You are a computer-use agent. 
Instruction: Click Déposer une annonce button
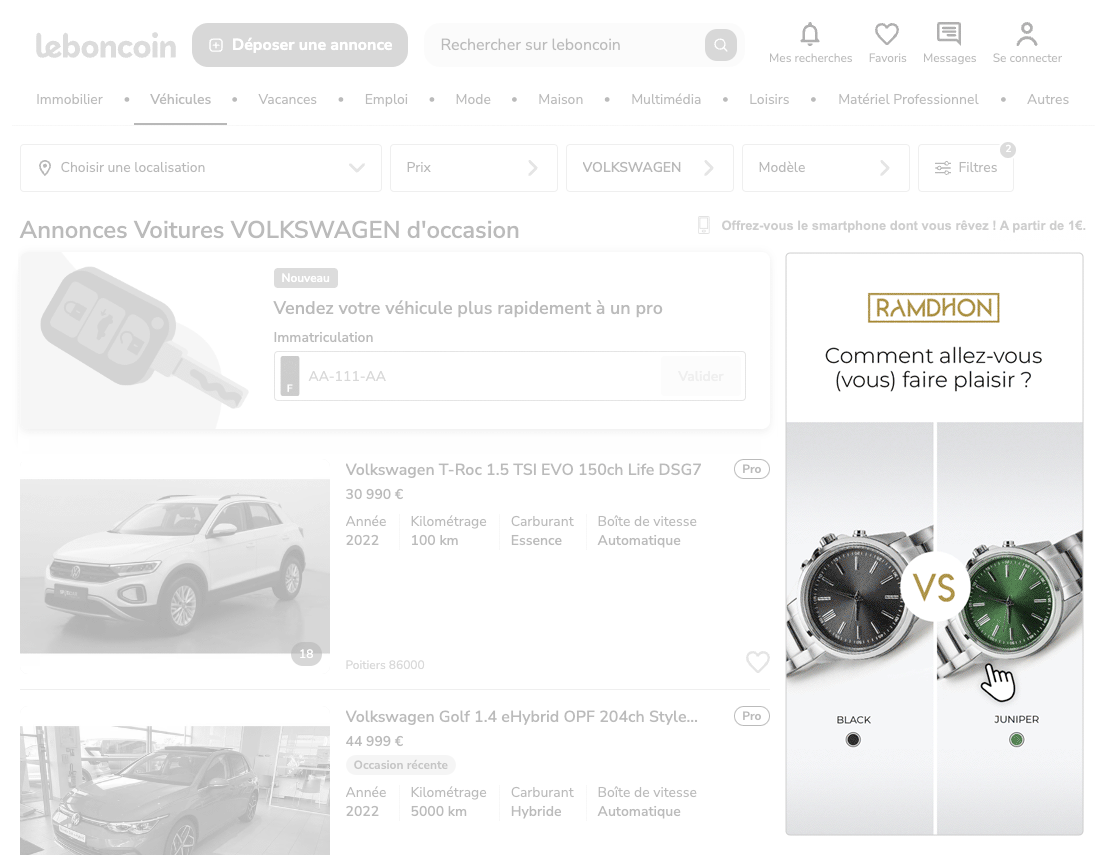coord(300,45)
